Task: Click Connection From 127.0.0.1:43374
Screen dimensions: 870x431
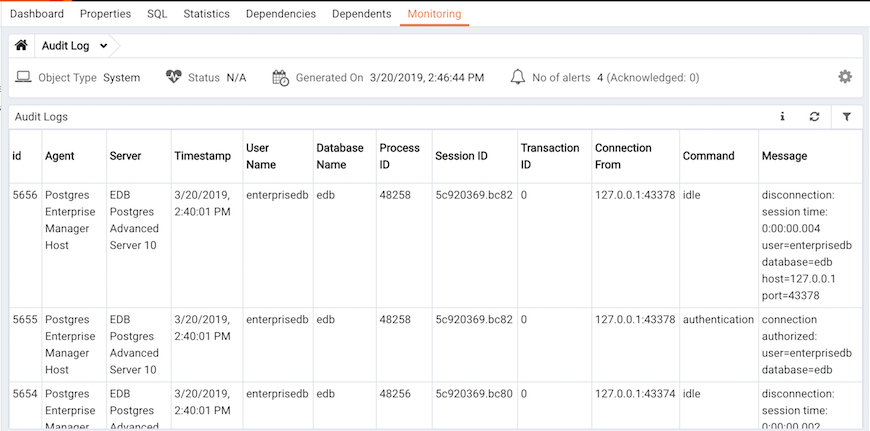Action: click(635, 394)
